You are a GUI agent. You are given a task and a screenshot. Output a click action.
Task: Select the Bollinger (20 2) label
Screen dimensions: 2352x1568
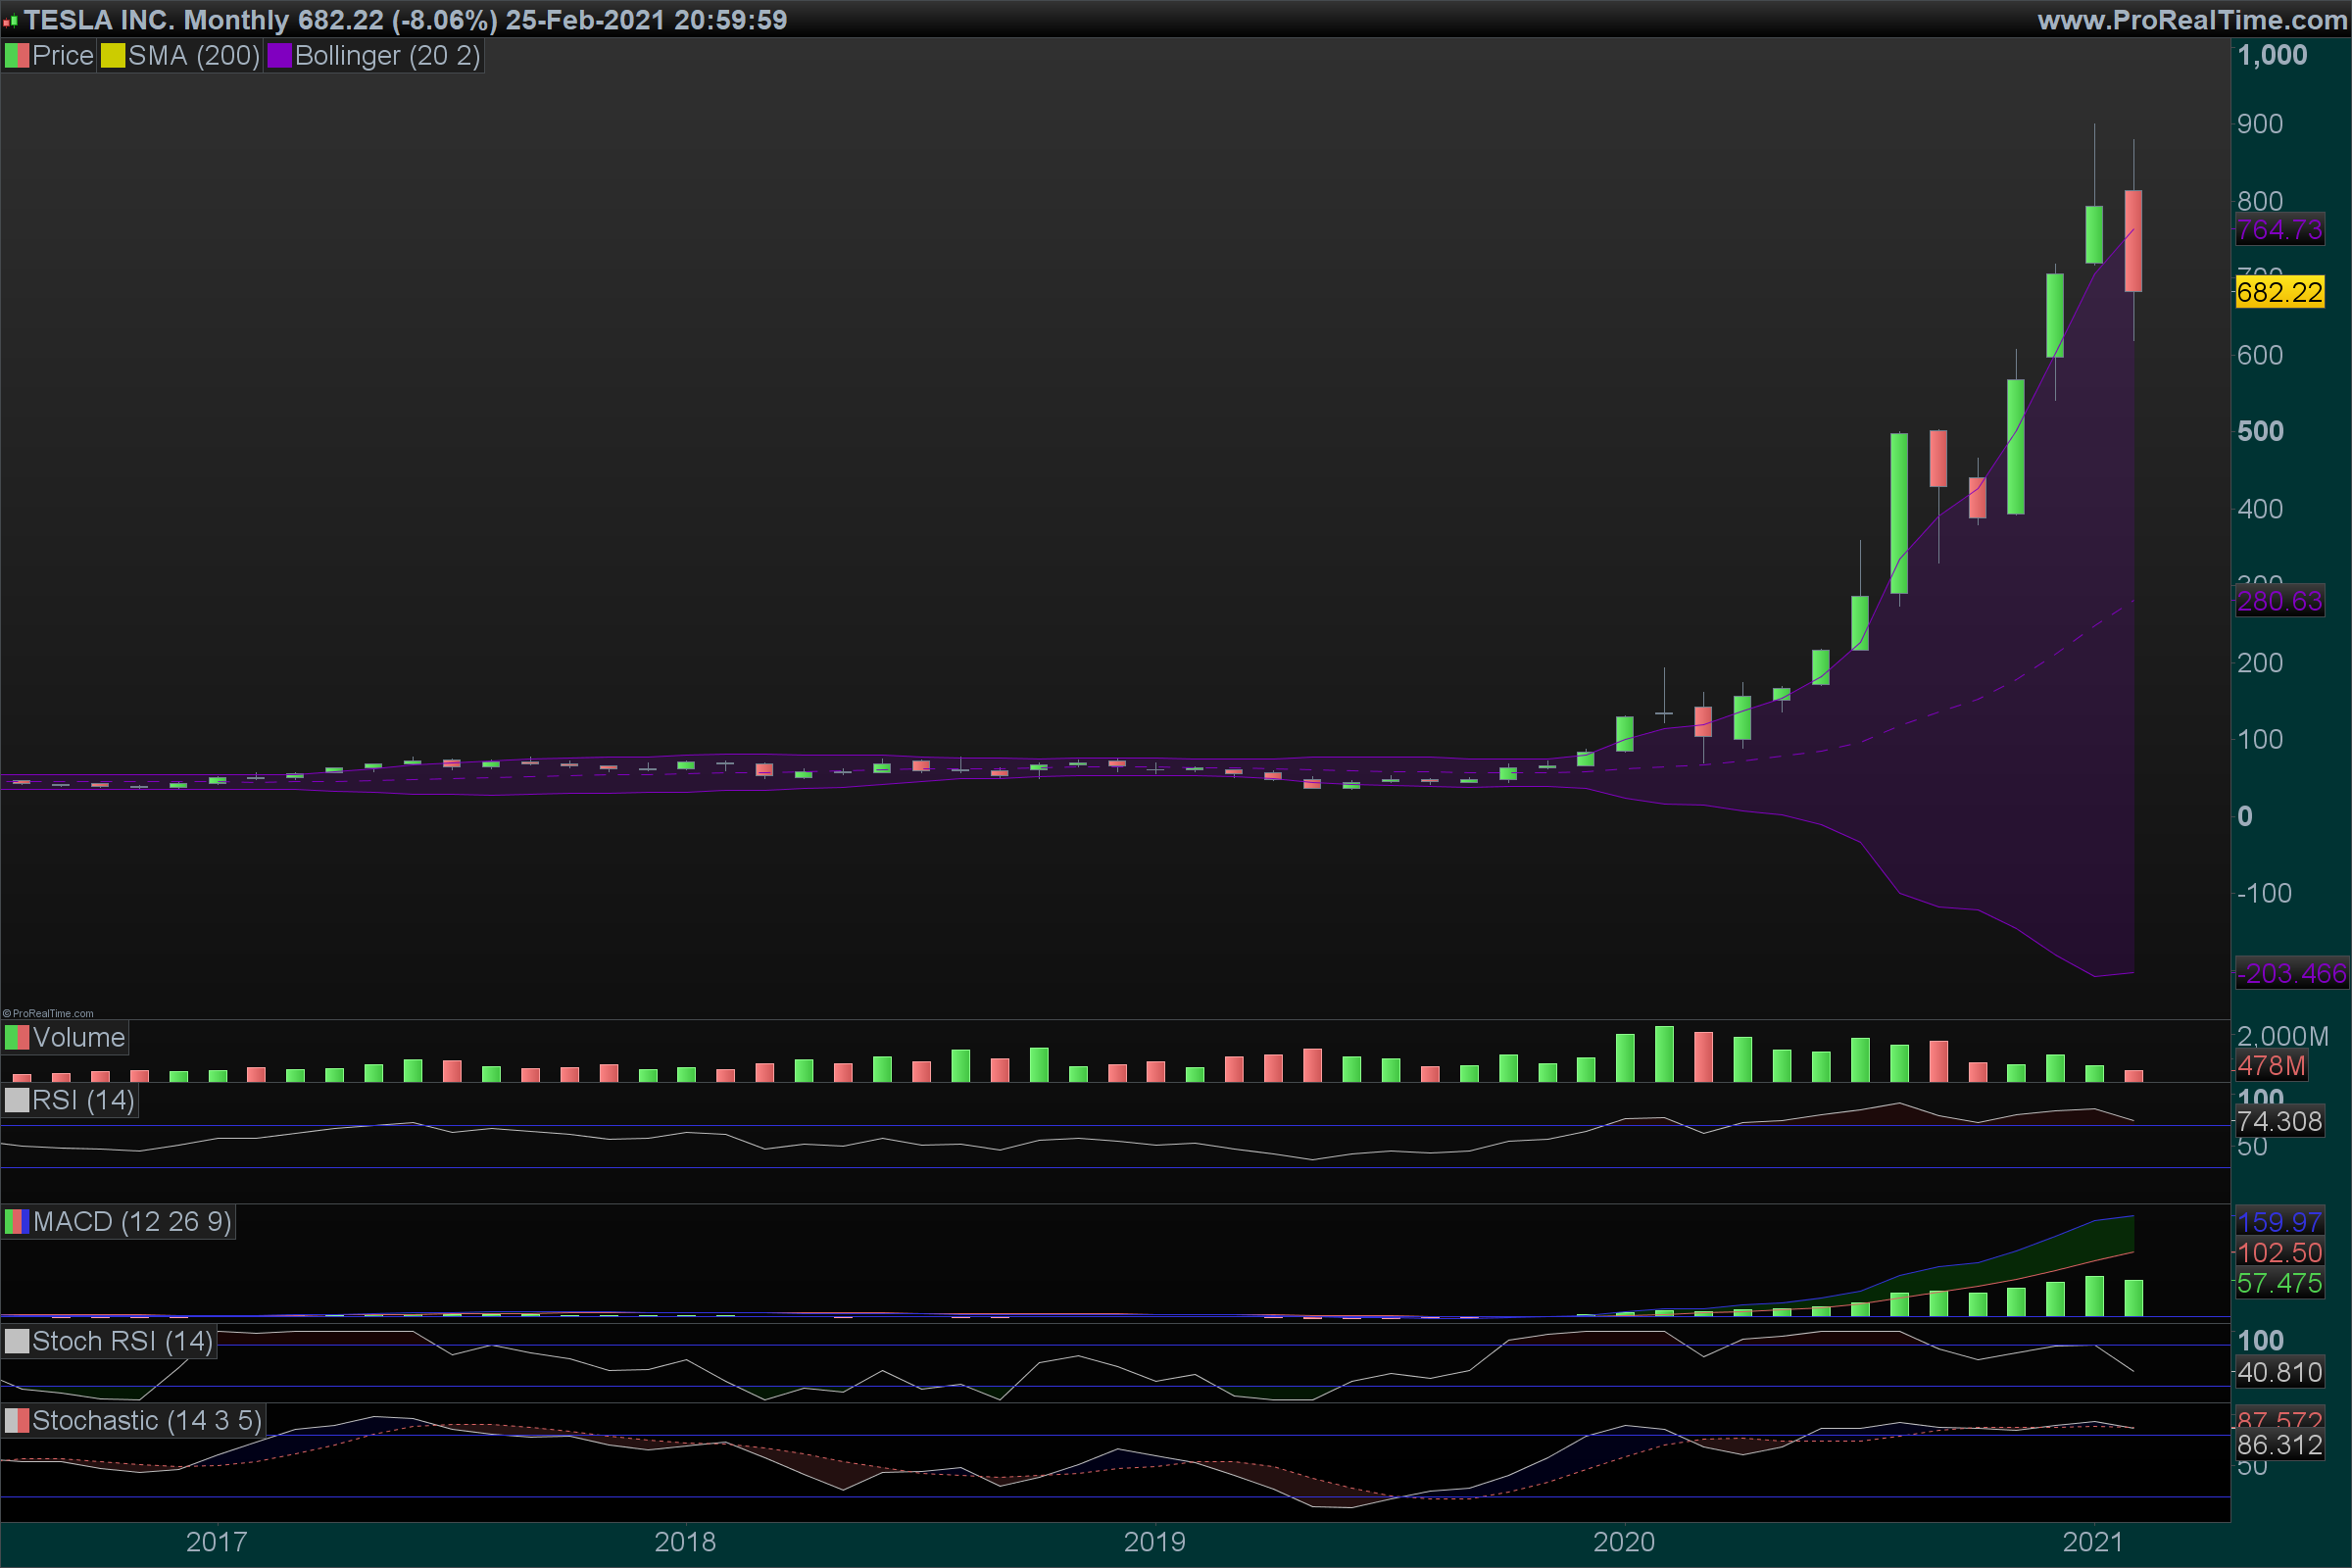tap(387, 56)
